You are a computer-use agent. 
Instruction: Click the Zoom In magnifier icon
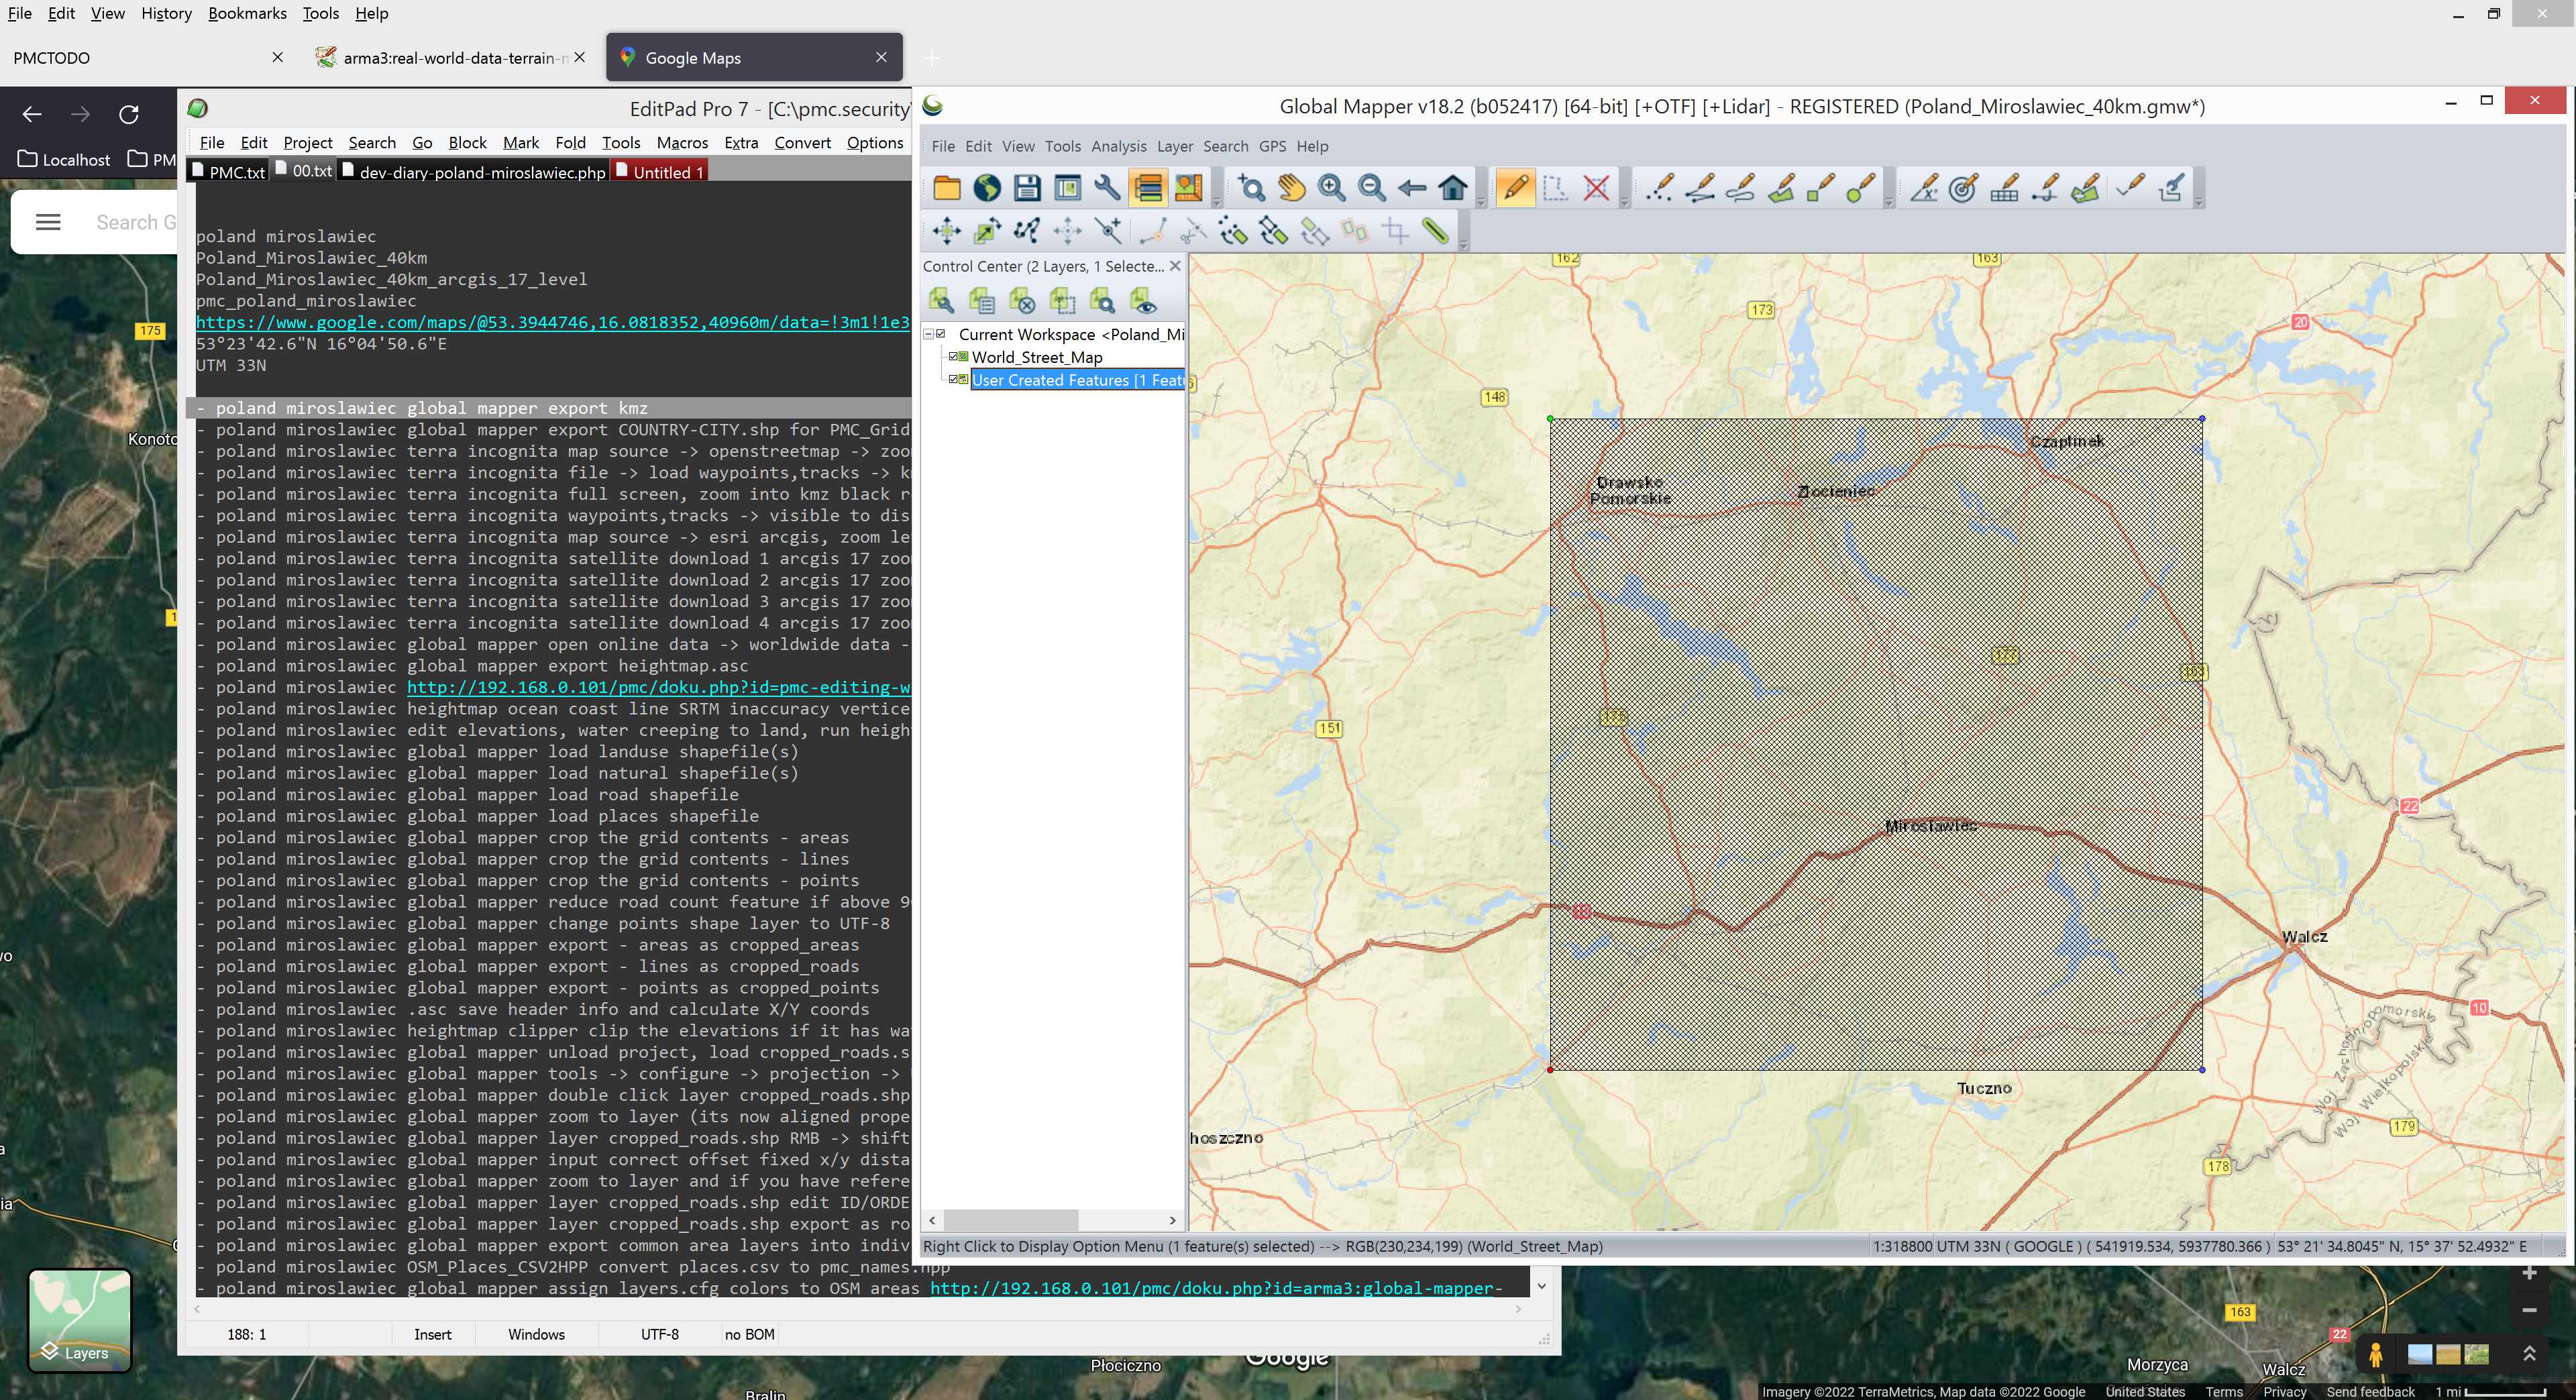[1331, 188]
